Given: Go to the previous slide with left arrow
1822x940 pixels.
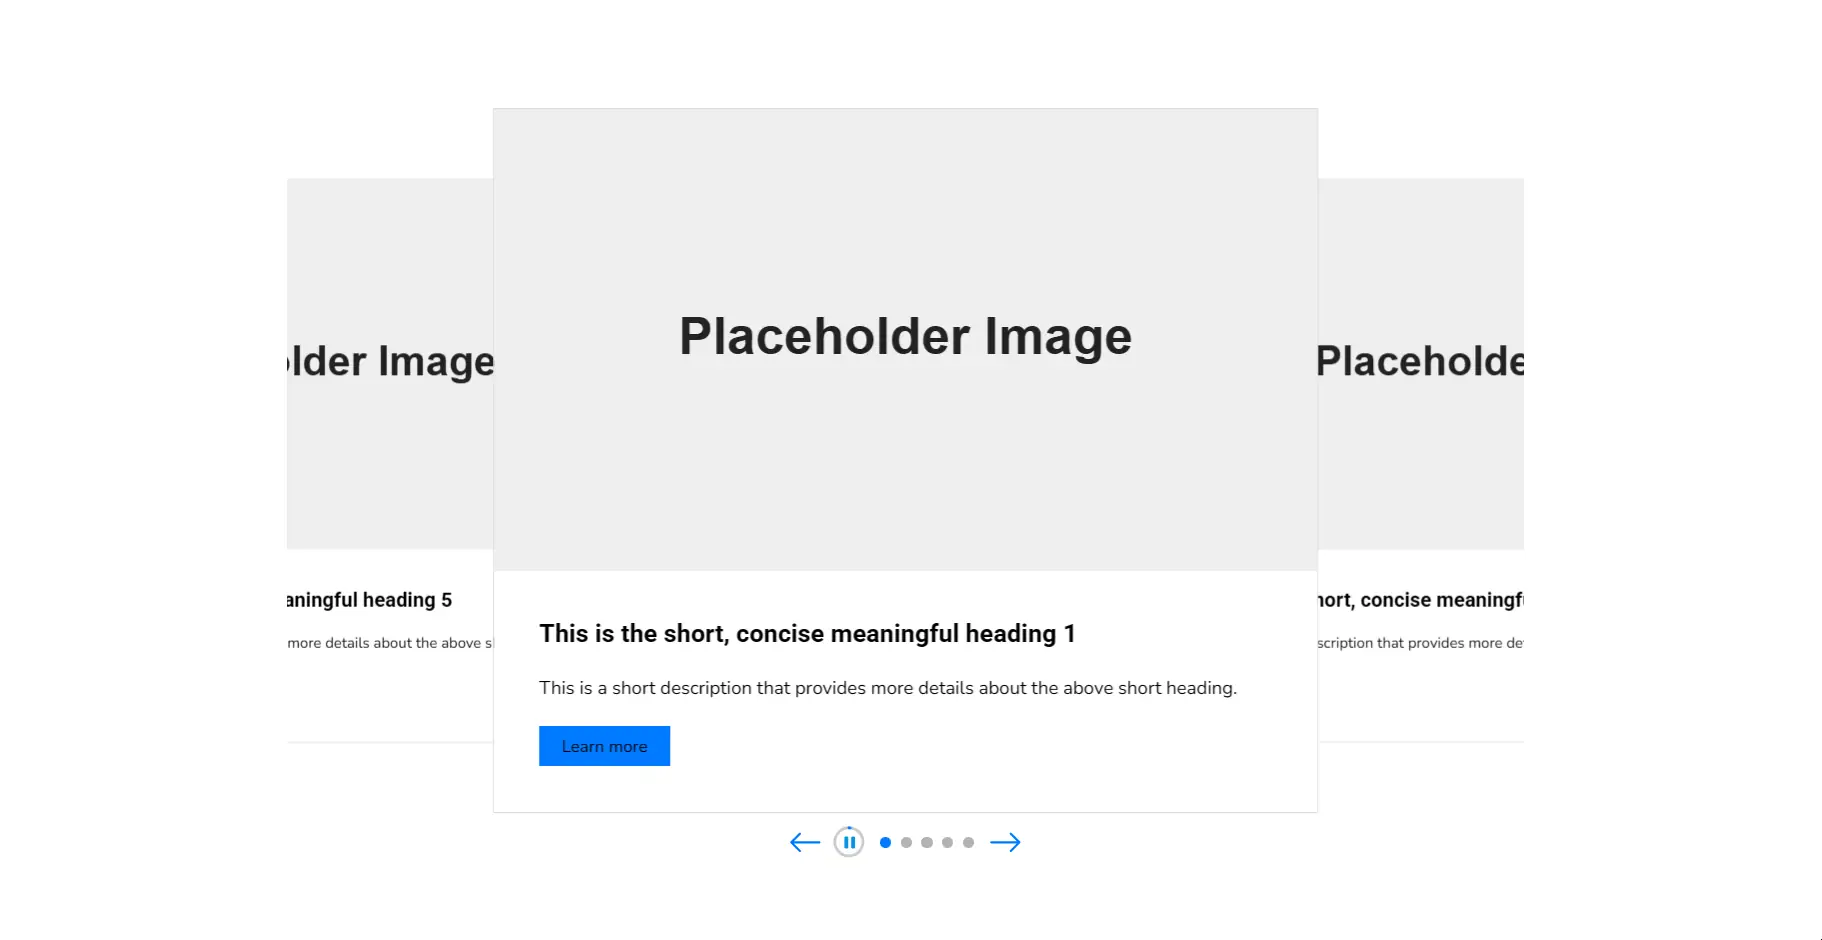Looking at the screenshot, I should click(805, 842).
